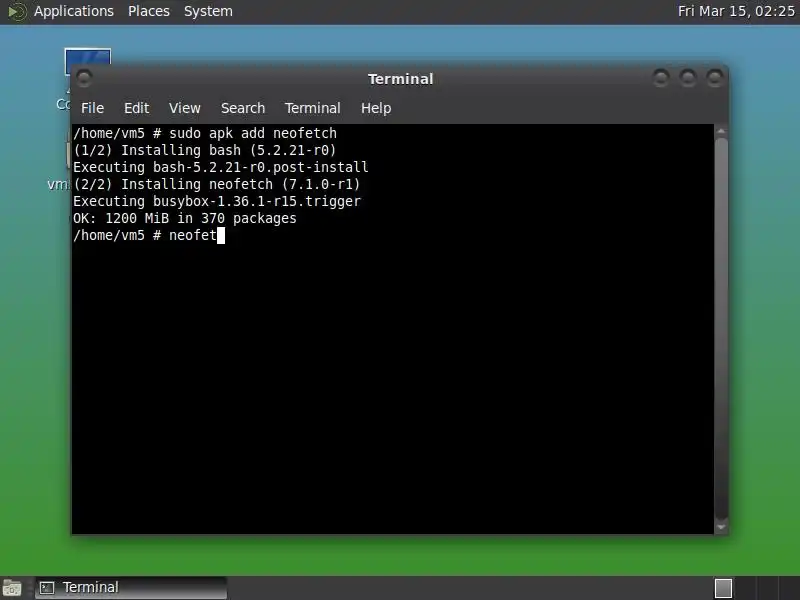Open the Help menu in Terminal
Image resolution: width=800 pixels, height=600 pixels.
coord(376,108)
